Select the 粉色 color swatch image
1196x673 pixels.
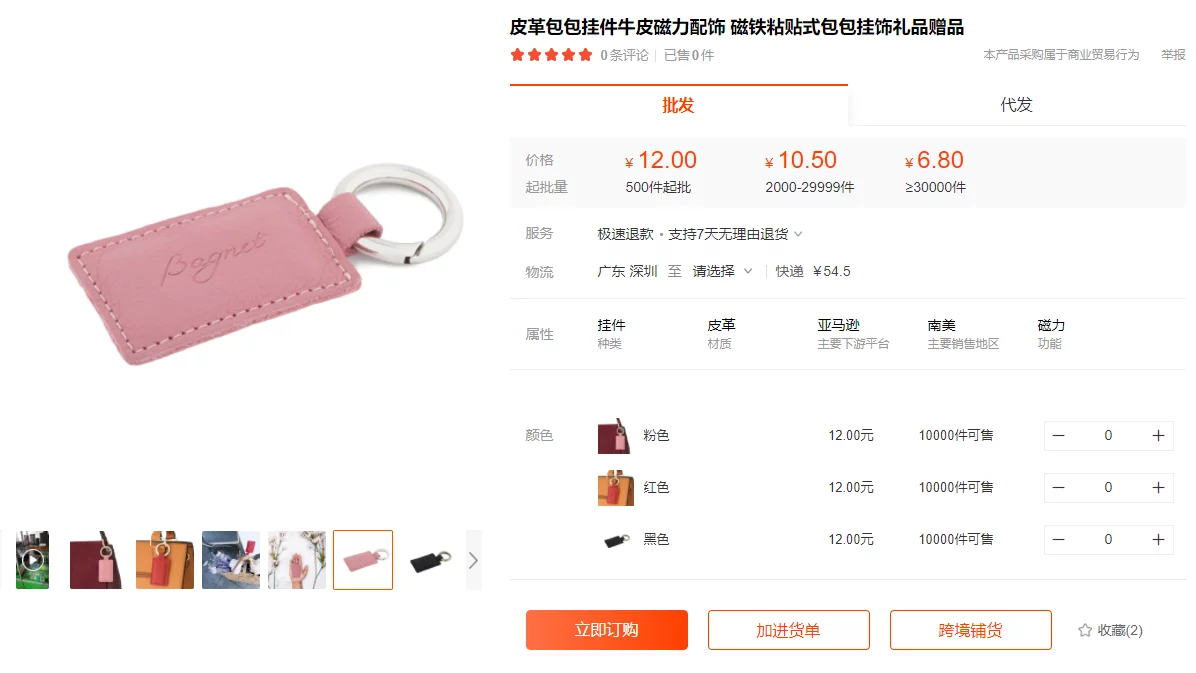tap(615, 436)
